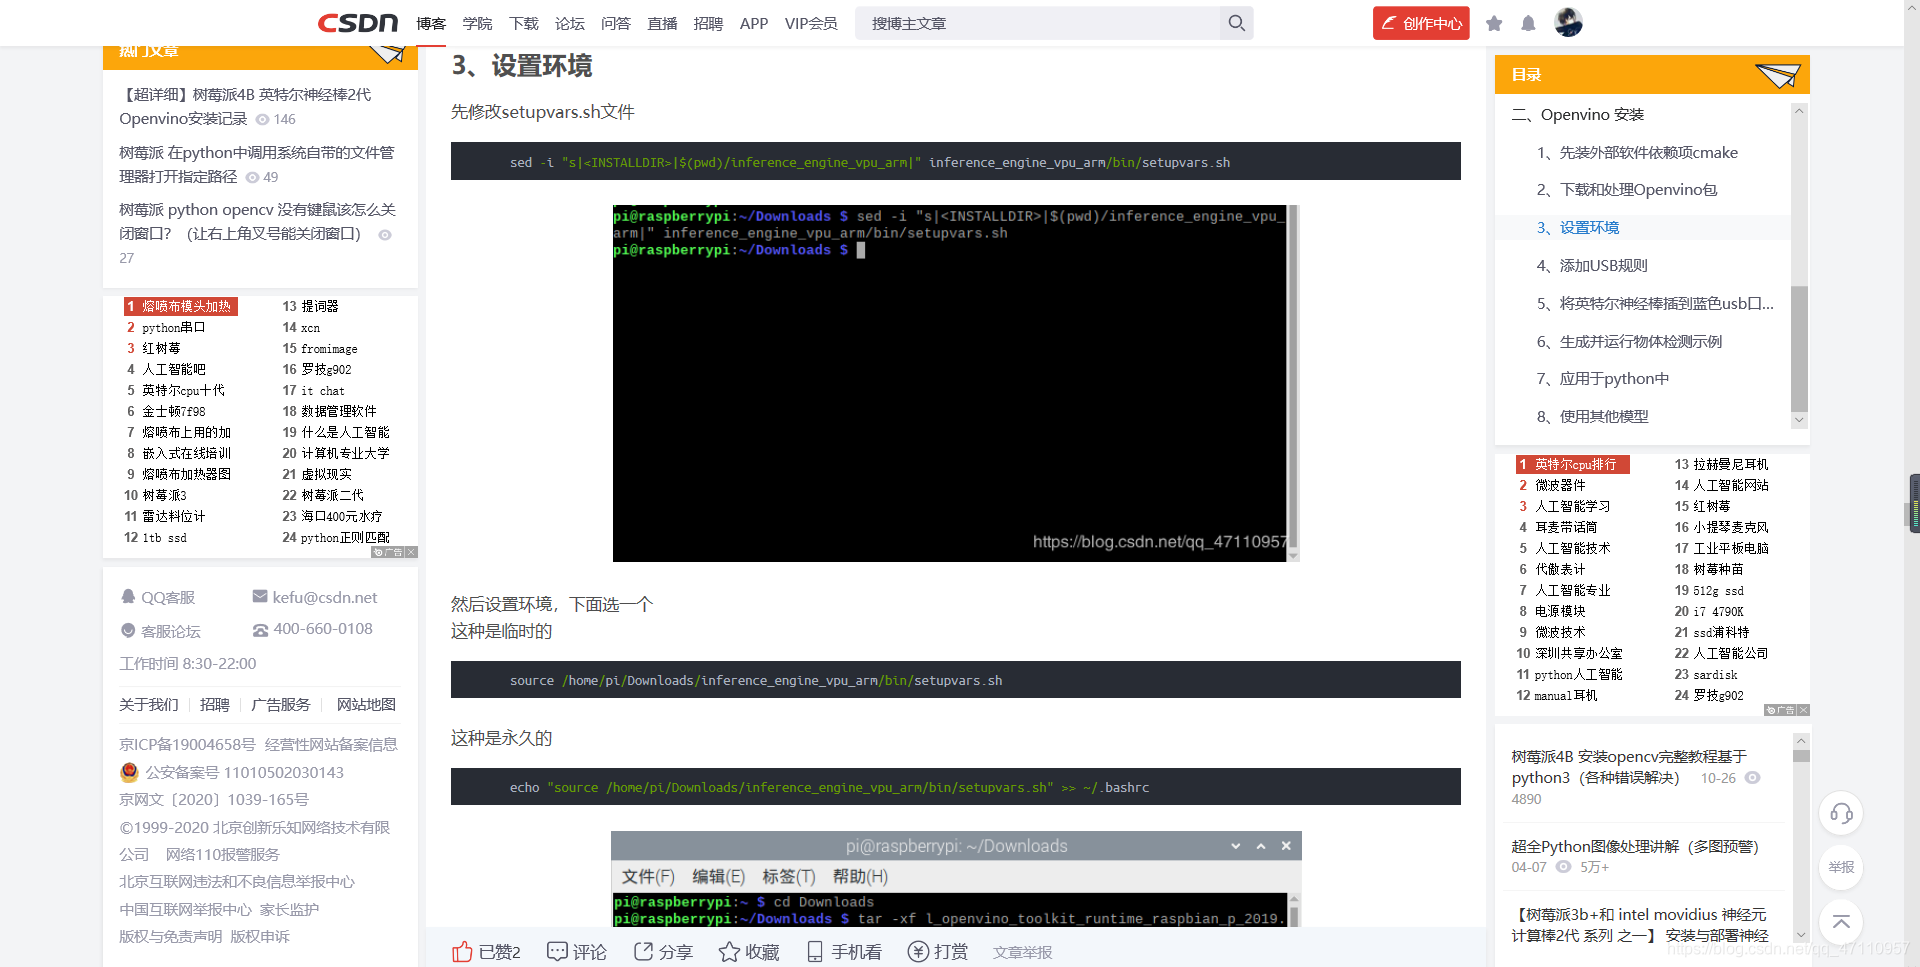Click 手机看 phone icon
Image resolution: width=1920 pixels, height=967 pixels.
[815, 951]
